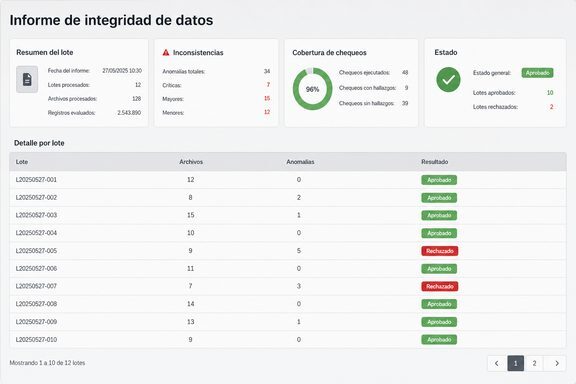Image resolution: width=576 pixels, height=384 pixels.
Task: Click the anomalies count 3 for lot L20250527-007
Action: click(299, 286)
